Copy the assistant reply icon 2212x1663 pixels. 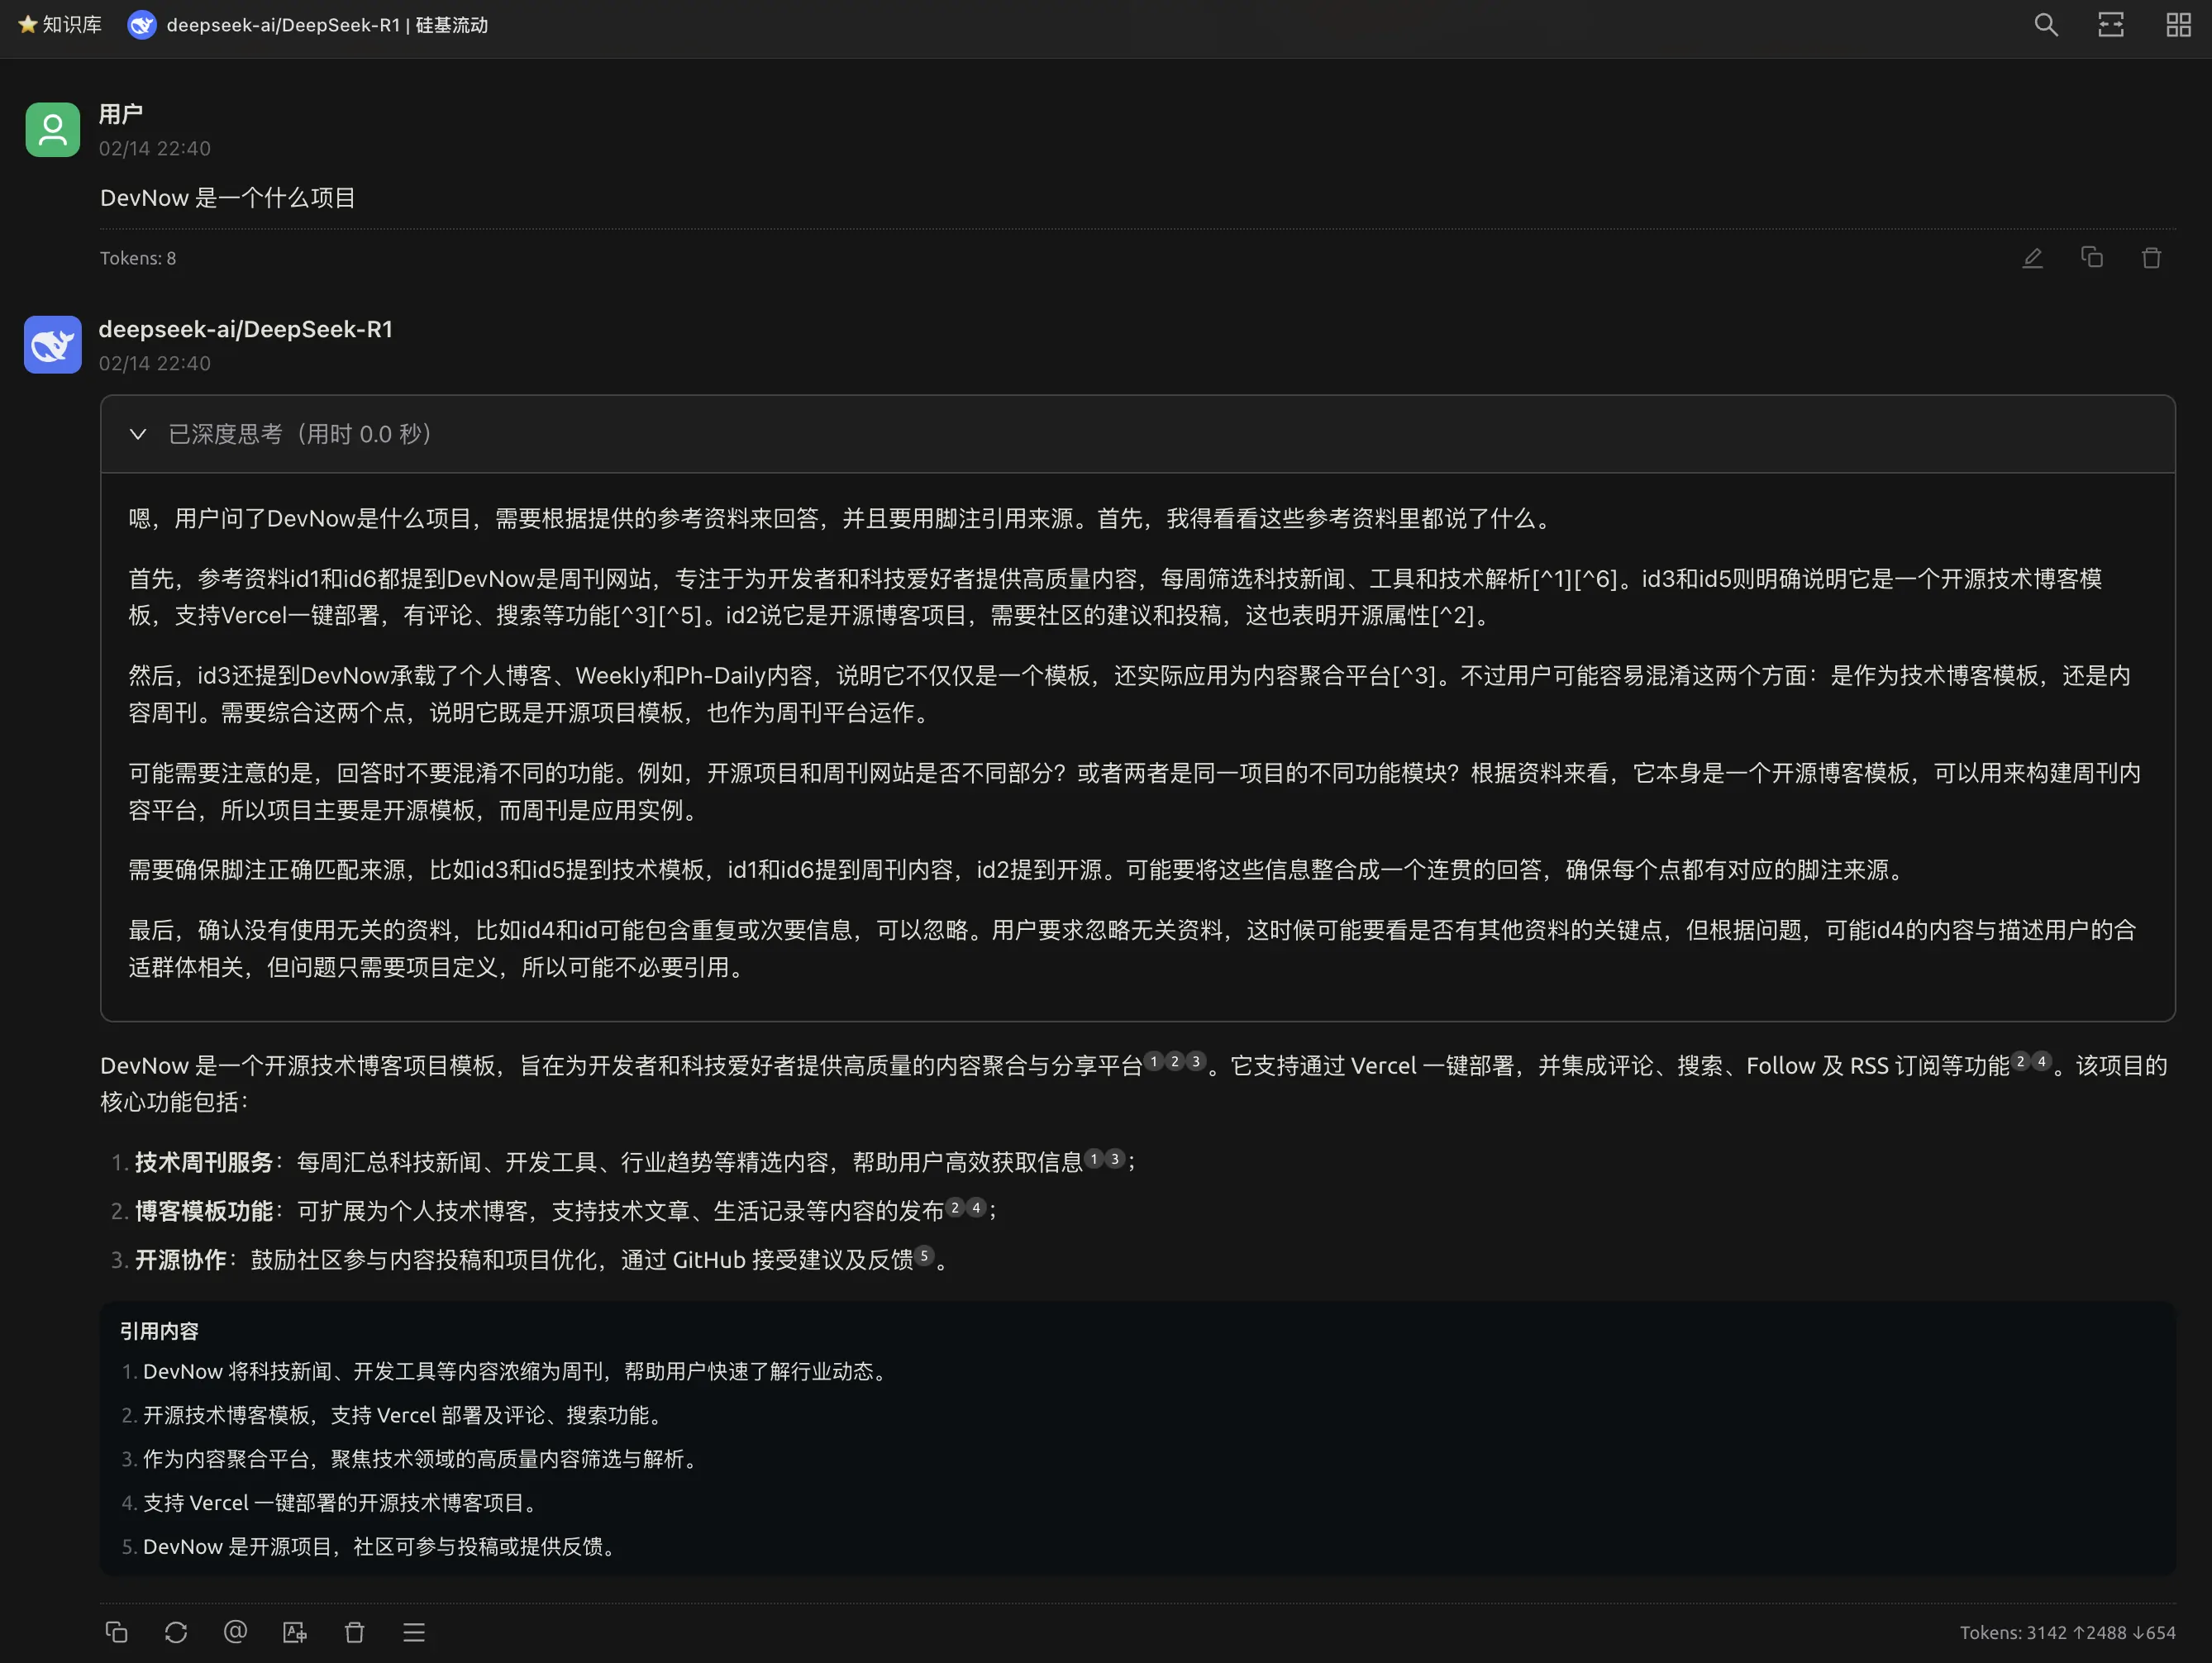[x=116, y=1632]
